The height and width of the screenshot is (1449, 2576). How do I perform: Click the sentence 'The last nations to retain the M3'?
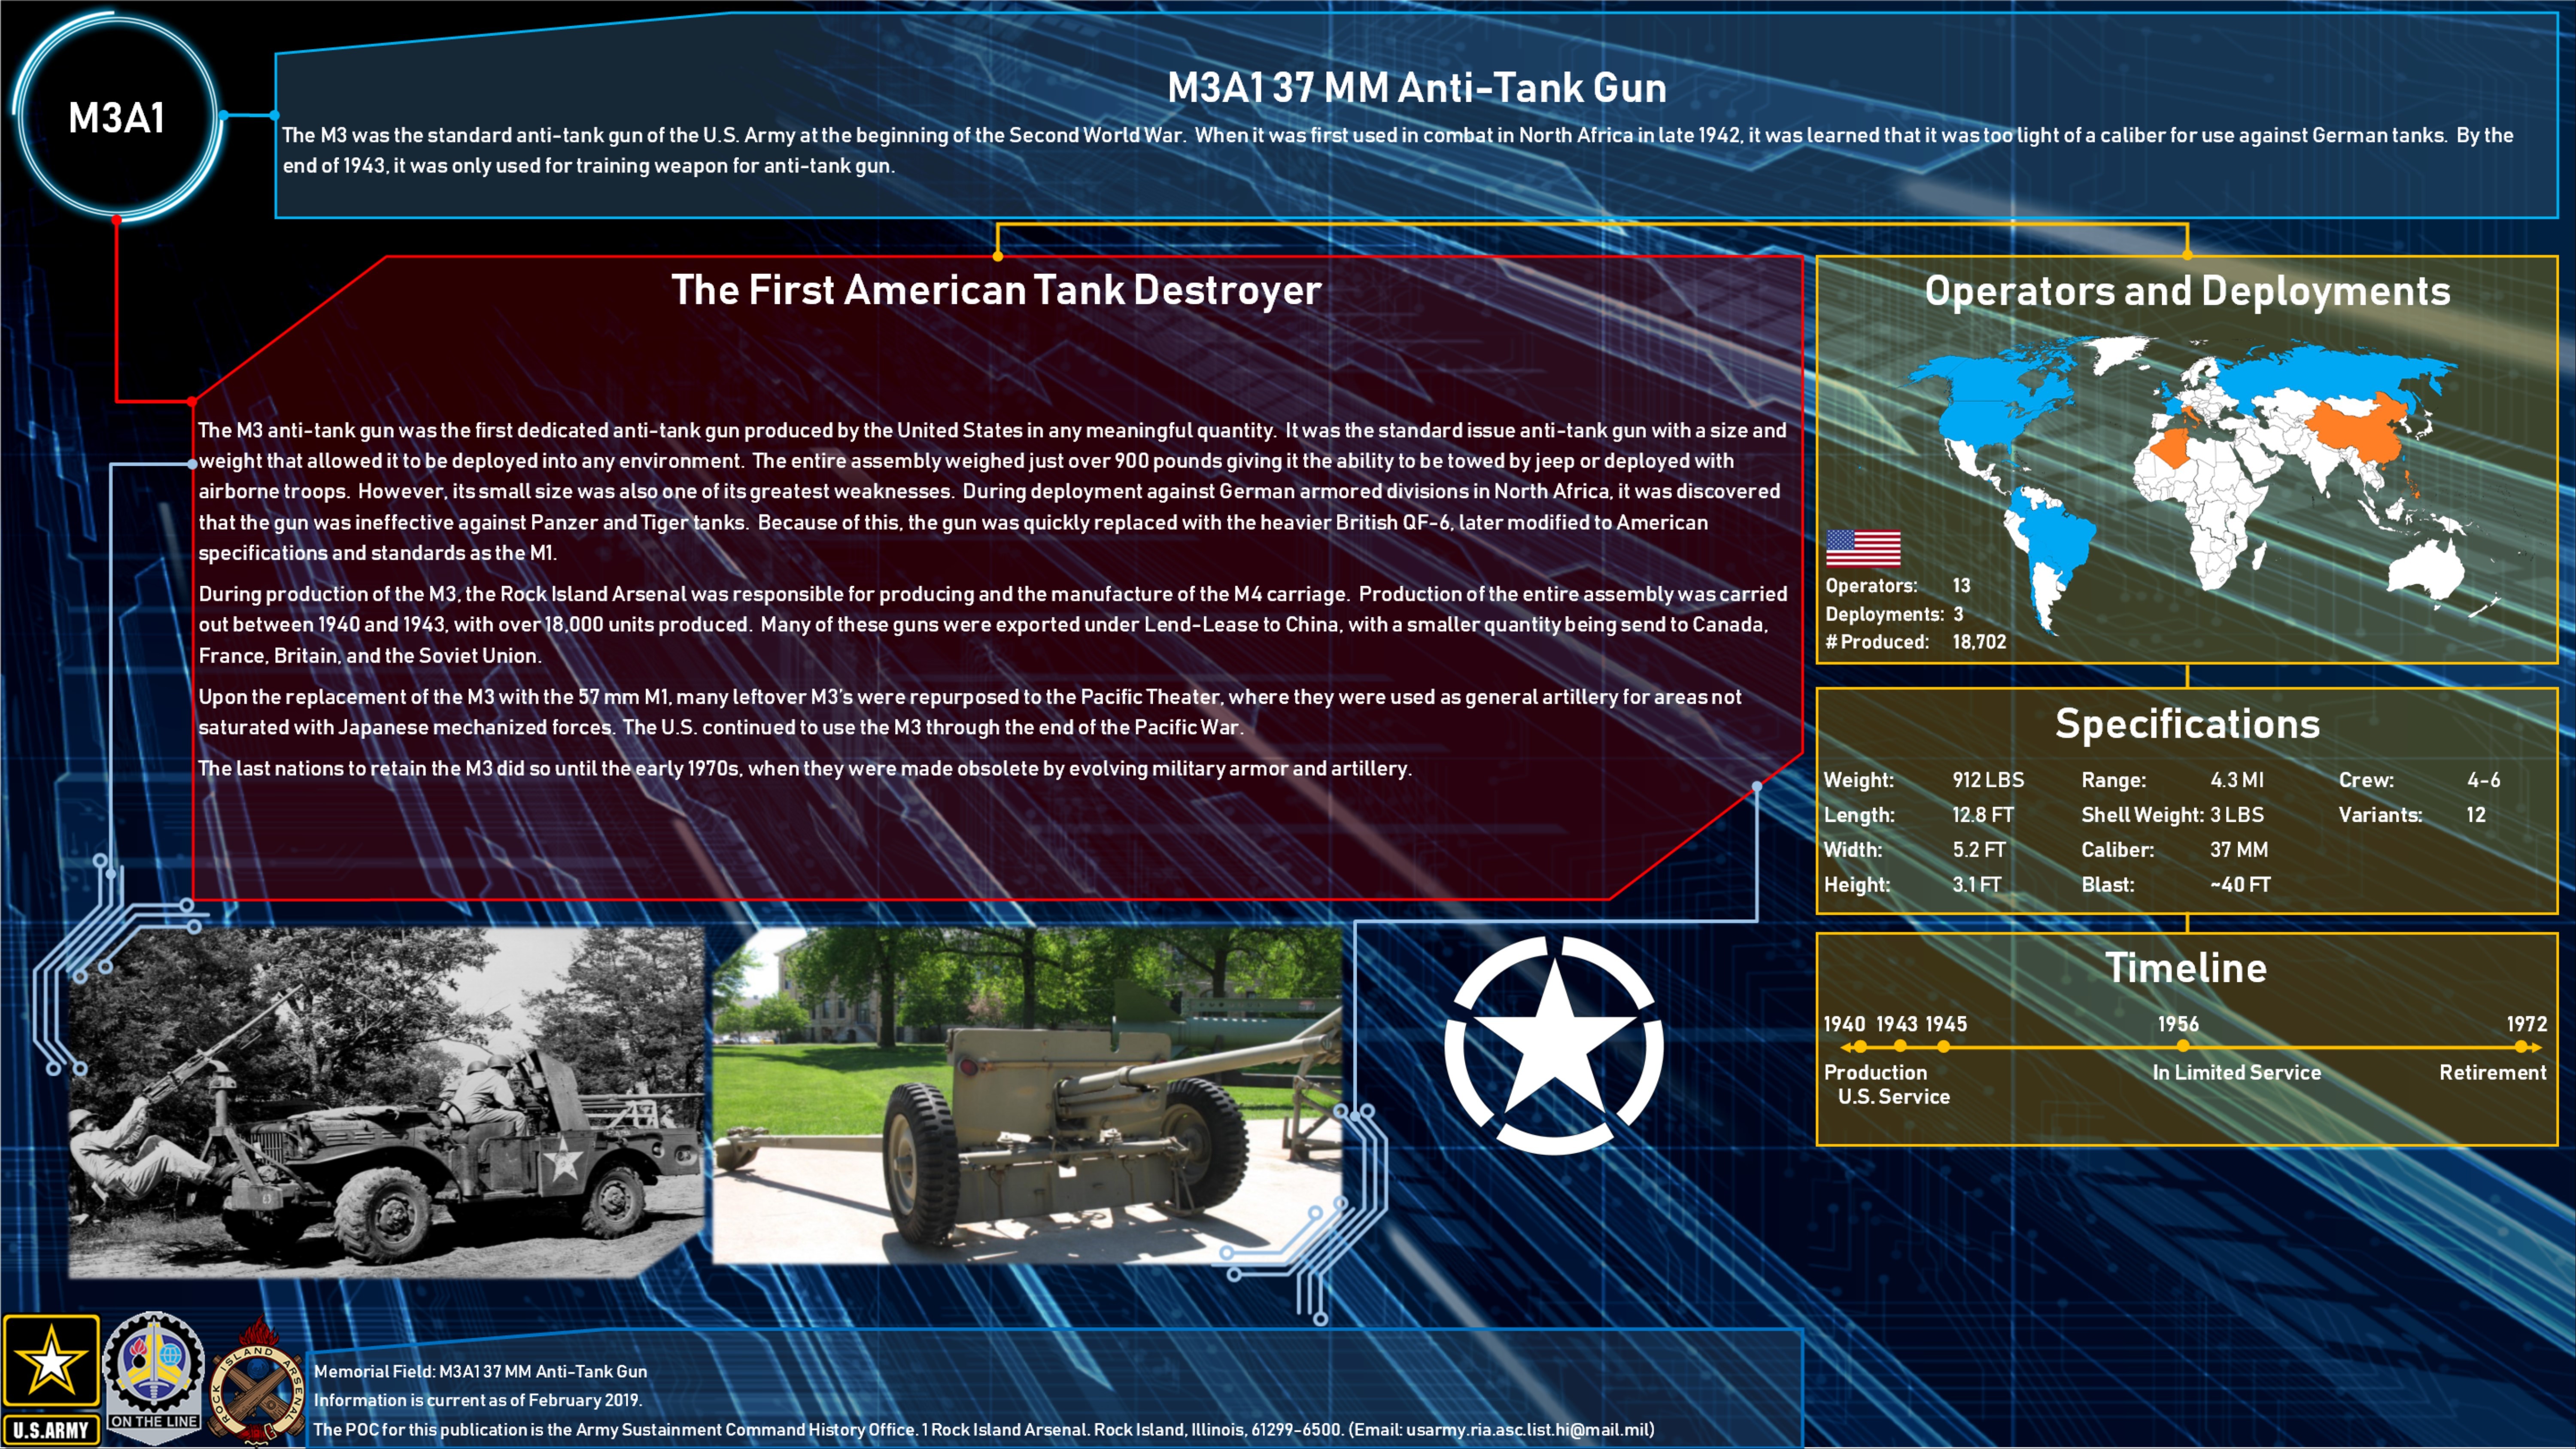coord(805,768)
